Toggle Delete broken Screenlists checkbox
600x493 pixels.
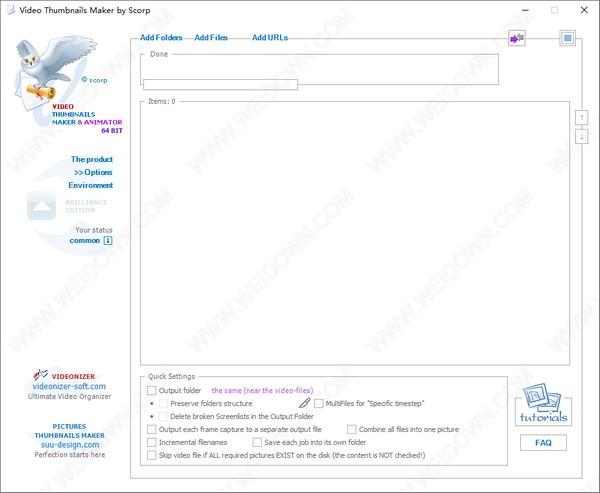pyautogui.click(x=163, y=416)
